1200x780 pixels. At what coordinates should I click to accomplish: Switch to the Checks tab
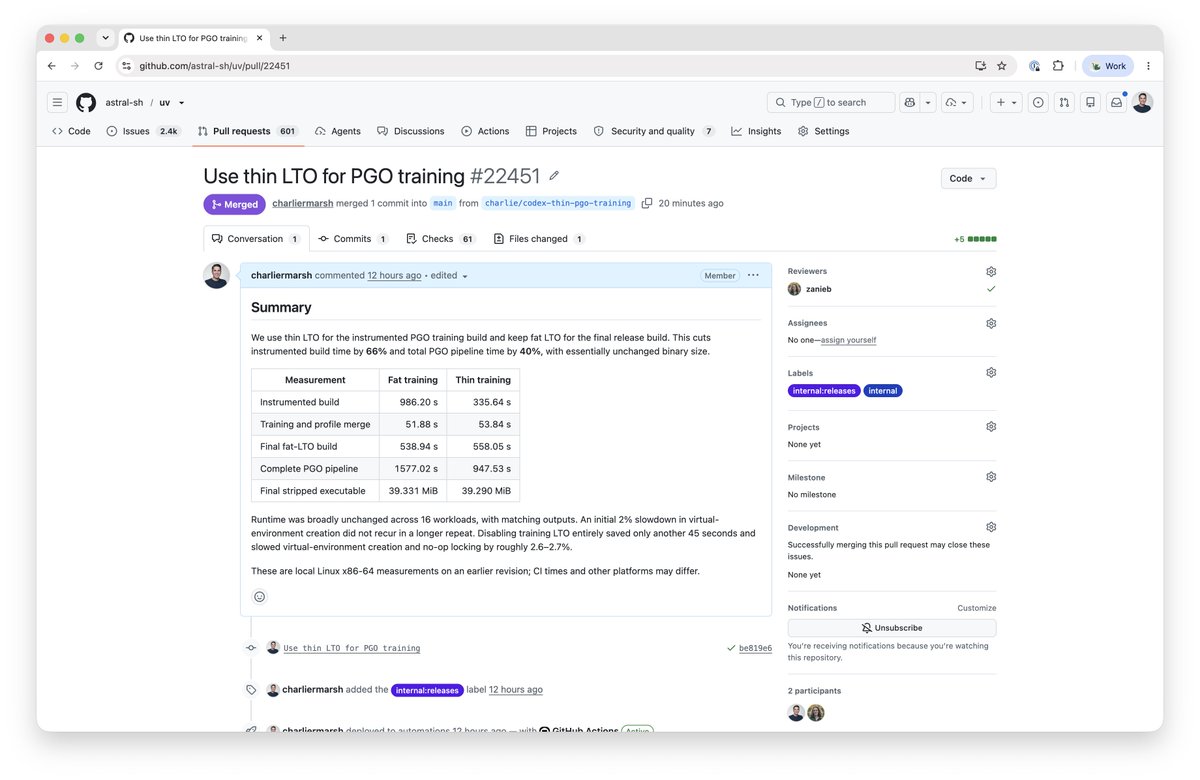click(441, 239)
